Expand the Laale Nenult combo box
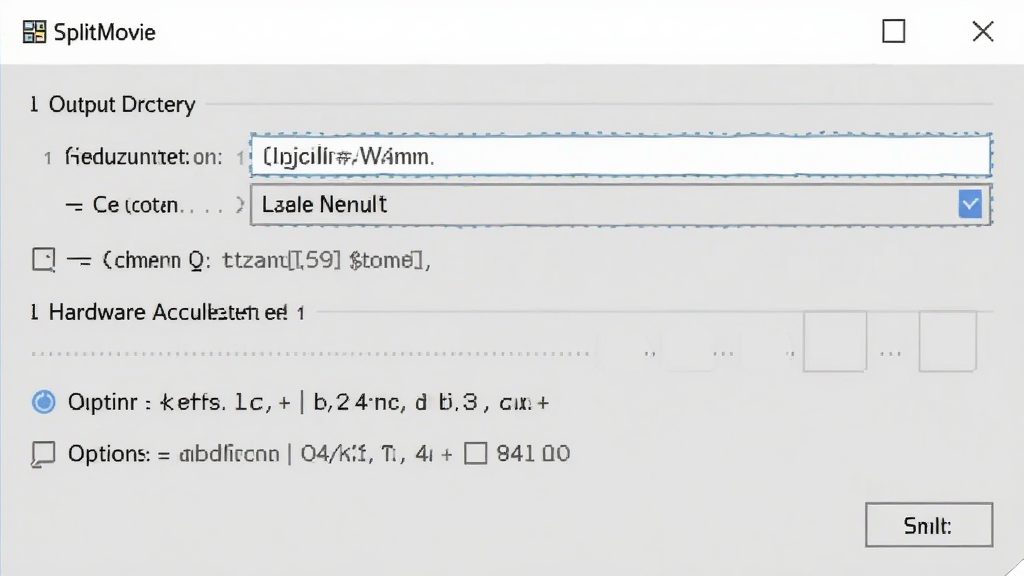1024x576 pixels. click(621, 204)
